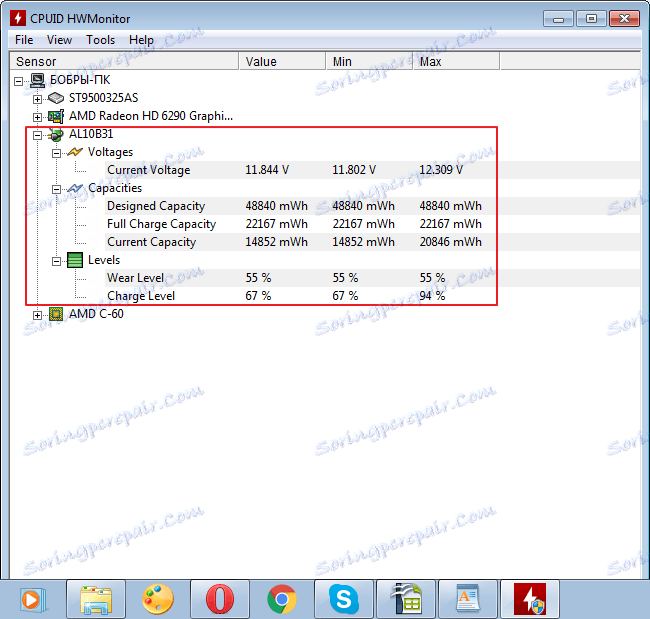Open File Explorer from the taskbar

click(x=96, y=599)
